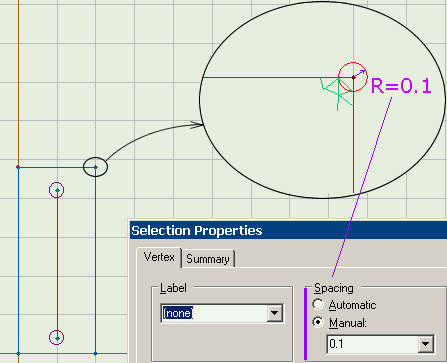Viewport: 447px width, 363px height.
Task: Click the Label group caption
Action: 173,288
